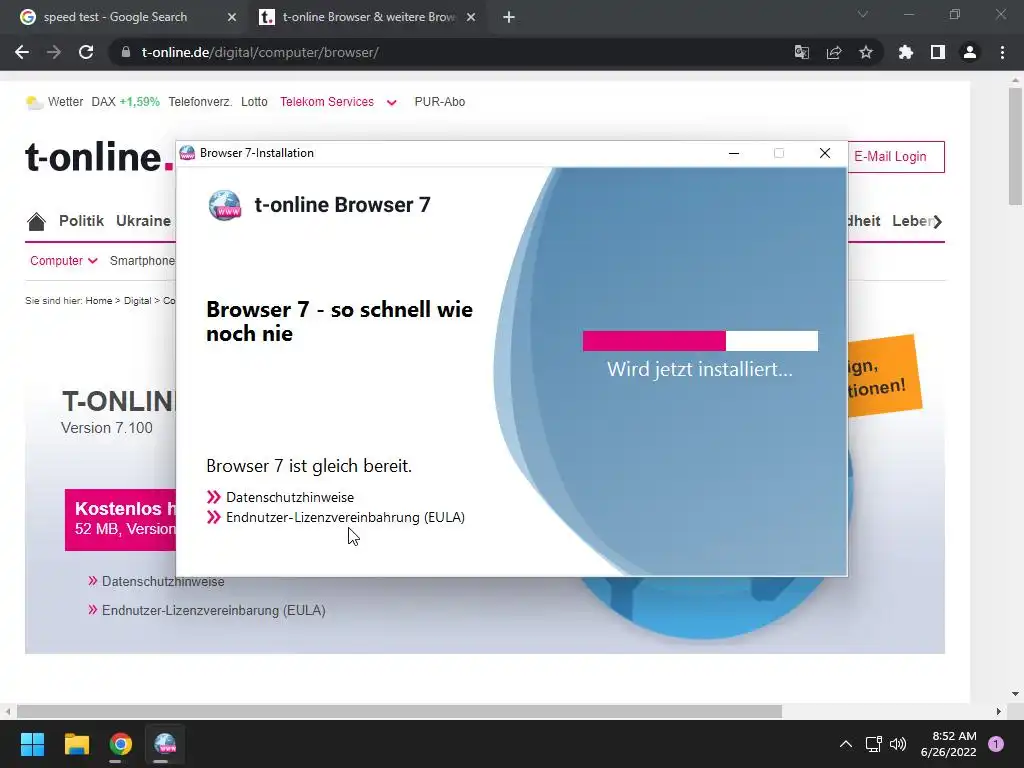View site info via the padlock icon
The height and width of the screenshot is (768, 1024).
click(126, 52)
